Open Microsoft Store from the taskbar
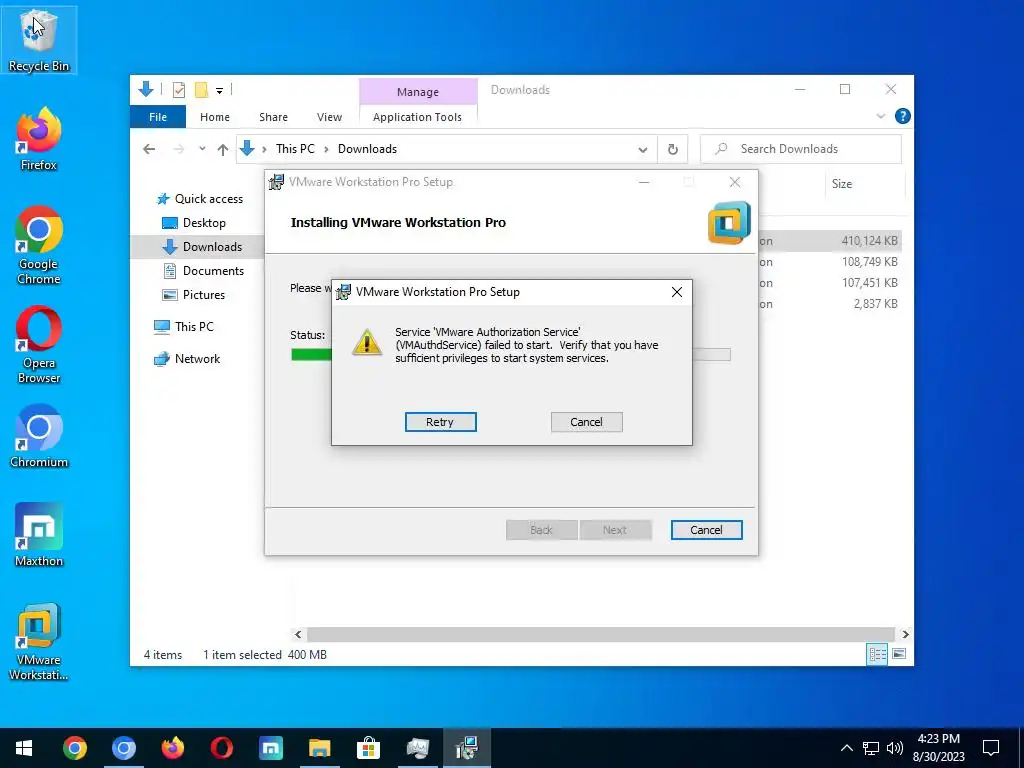Image resolution: width=1024 pixels, height=768 pixels. pos(368,748)
